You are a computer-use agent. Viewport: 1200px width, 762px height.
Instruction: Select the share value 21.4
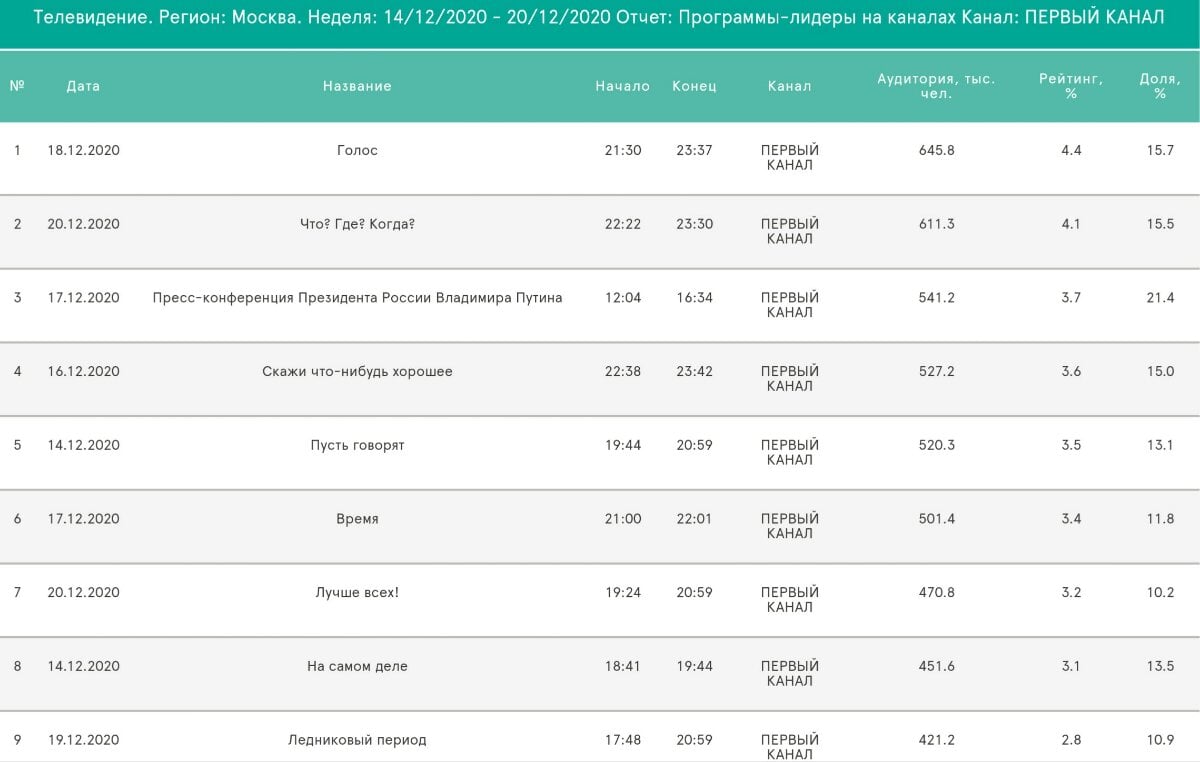click(x=1161, y=298)
